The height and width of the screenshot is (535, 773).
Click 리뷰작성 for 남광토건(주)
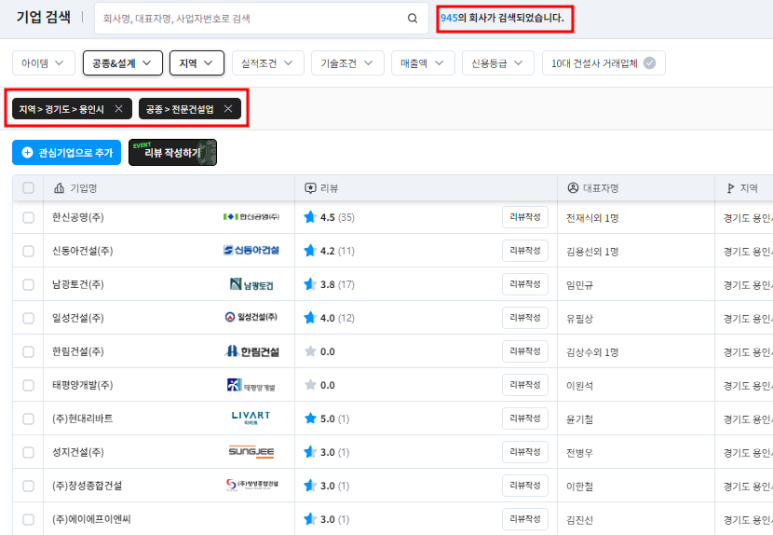525,284
